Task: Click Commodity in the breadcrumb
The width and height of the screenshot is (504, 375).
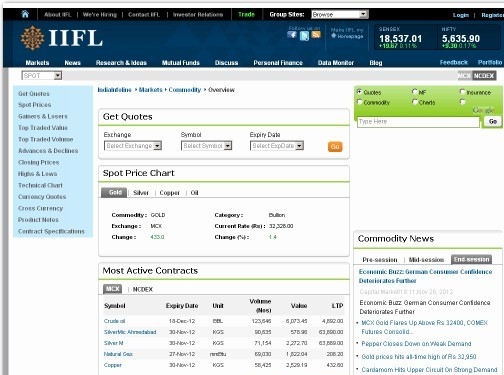Action: point(185,90)
